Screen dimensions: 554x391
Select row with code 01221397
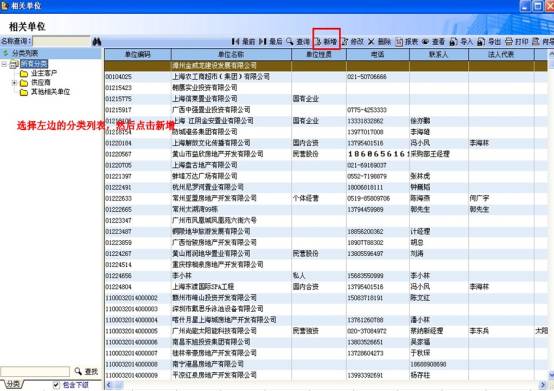(326, 176)
